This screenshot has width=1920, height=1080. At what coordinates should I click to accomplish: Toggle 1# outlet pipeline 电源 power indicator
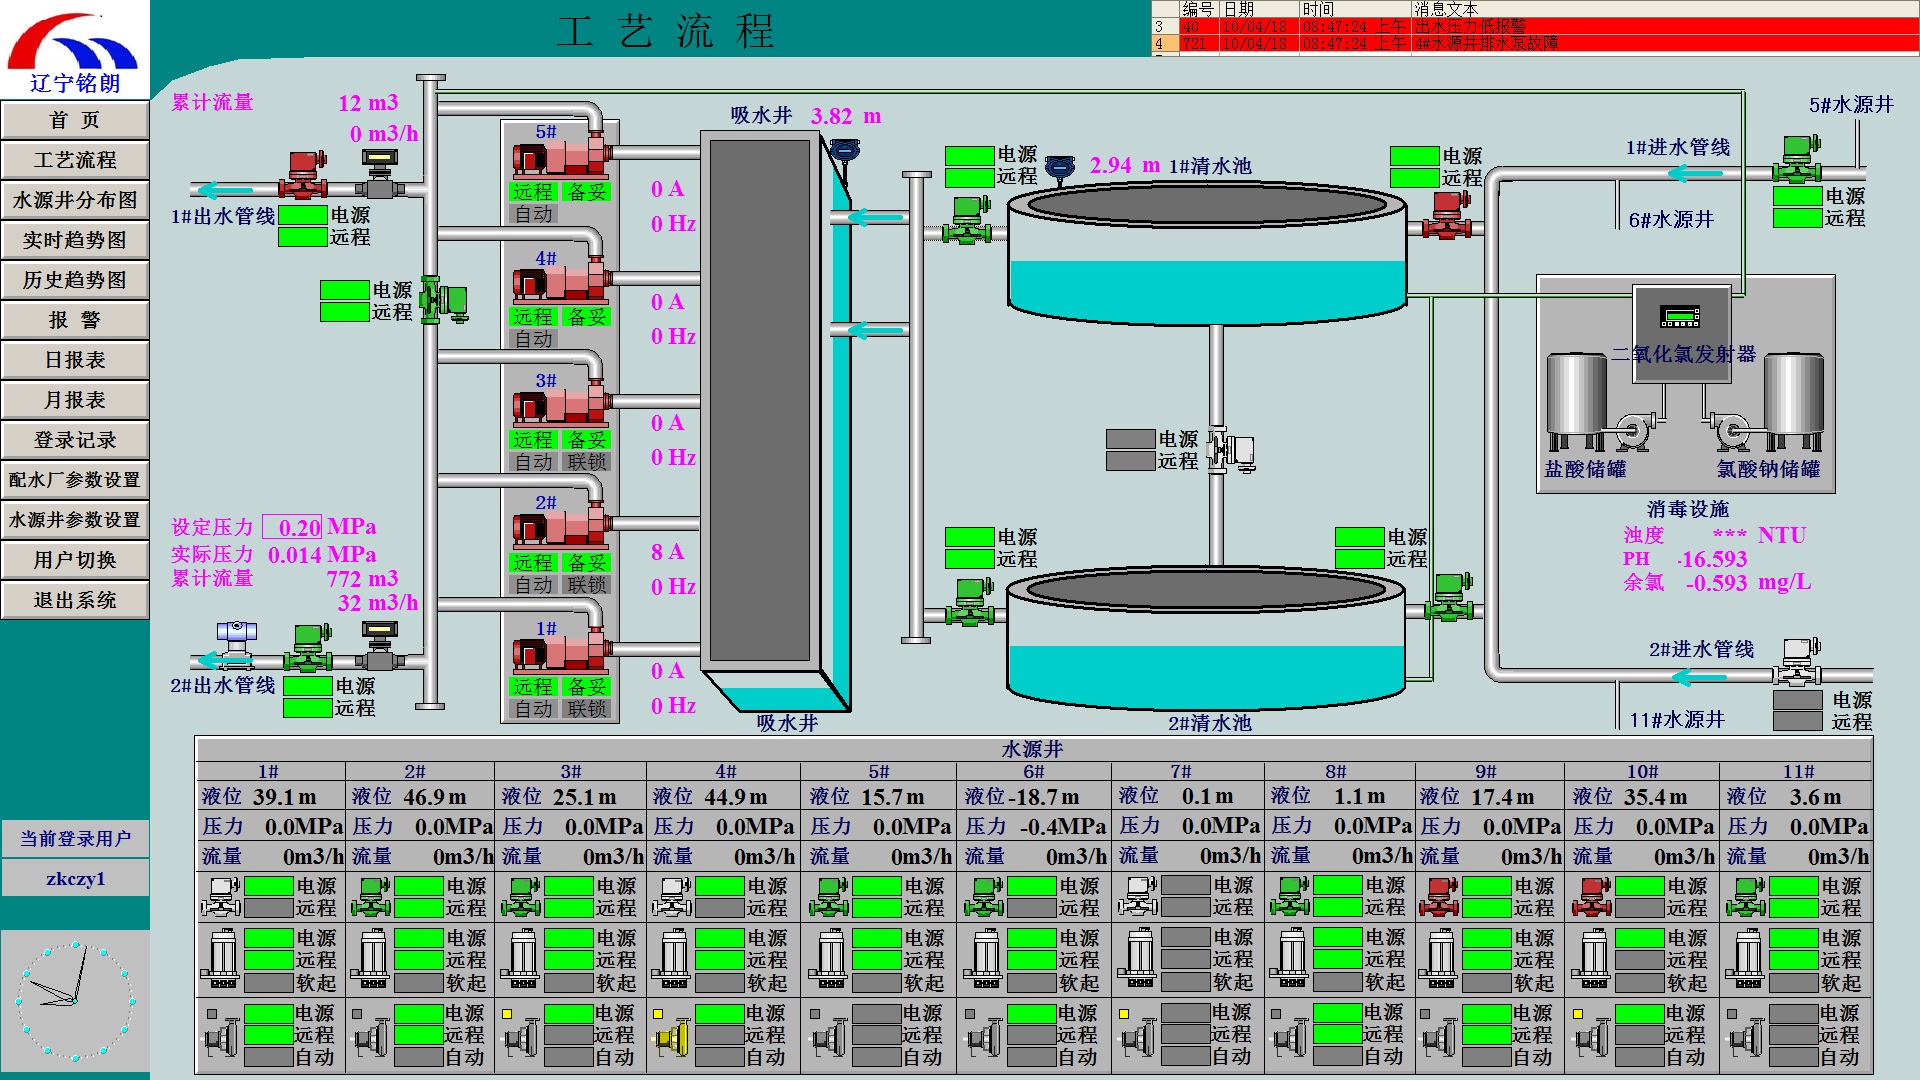[x=302, y=215]
